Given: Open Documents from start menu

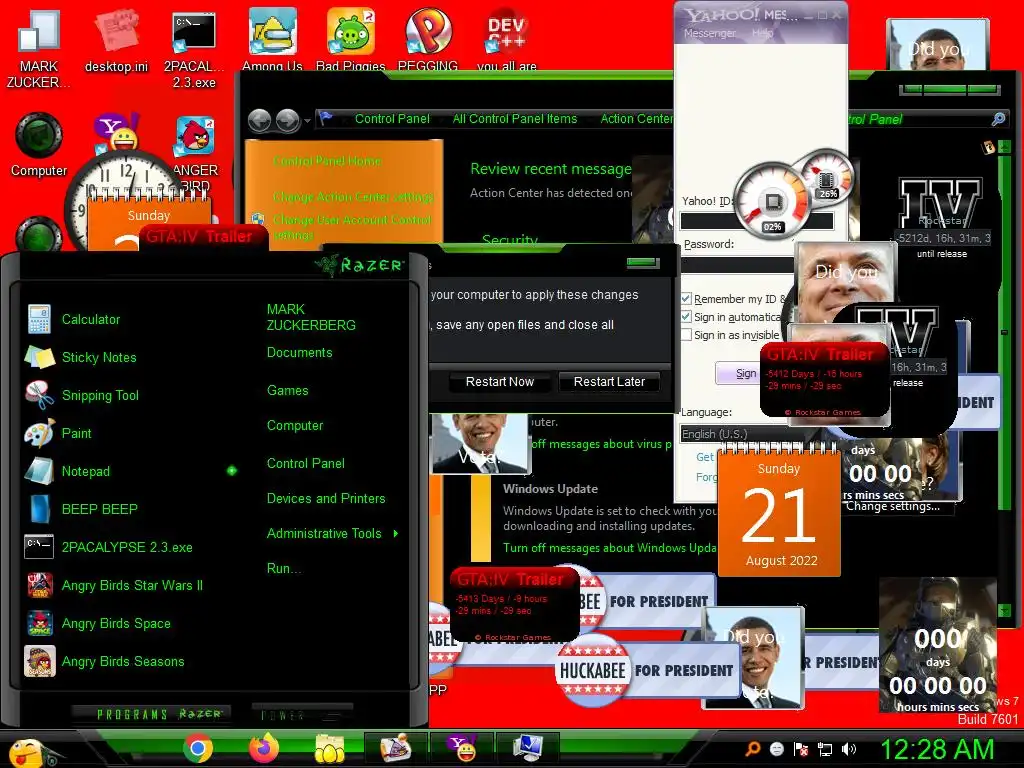Looking at the screenshot, I should pyautogui.click(x=299, y=353).
